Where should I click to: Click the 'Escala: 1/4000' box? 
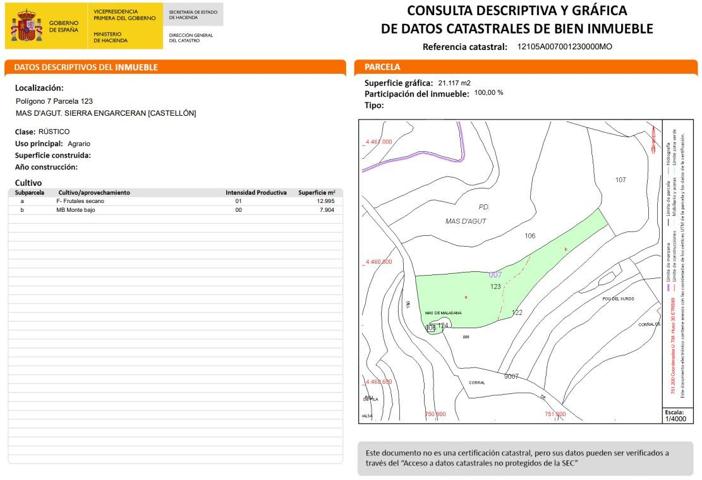pos(678,416)
